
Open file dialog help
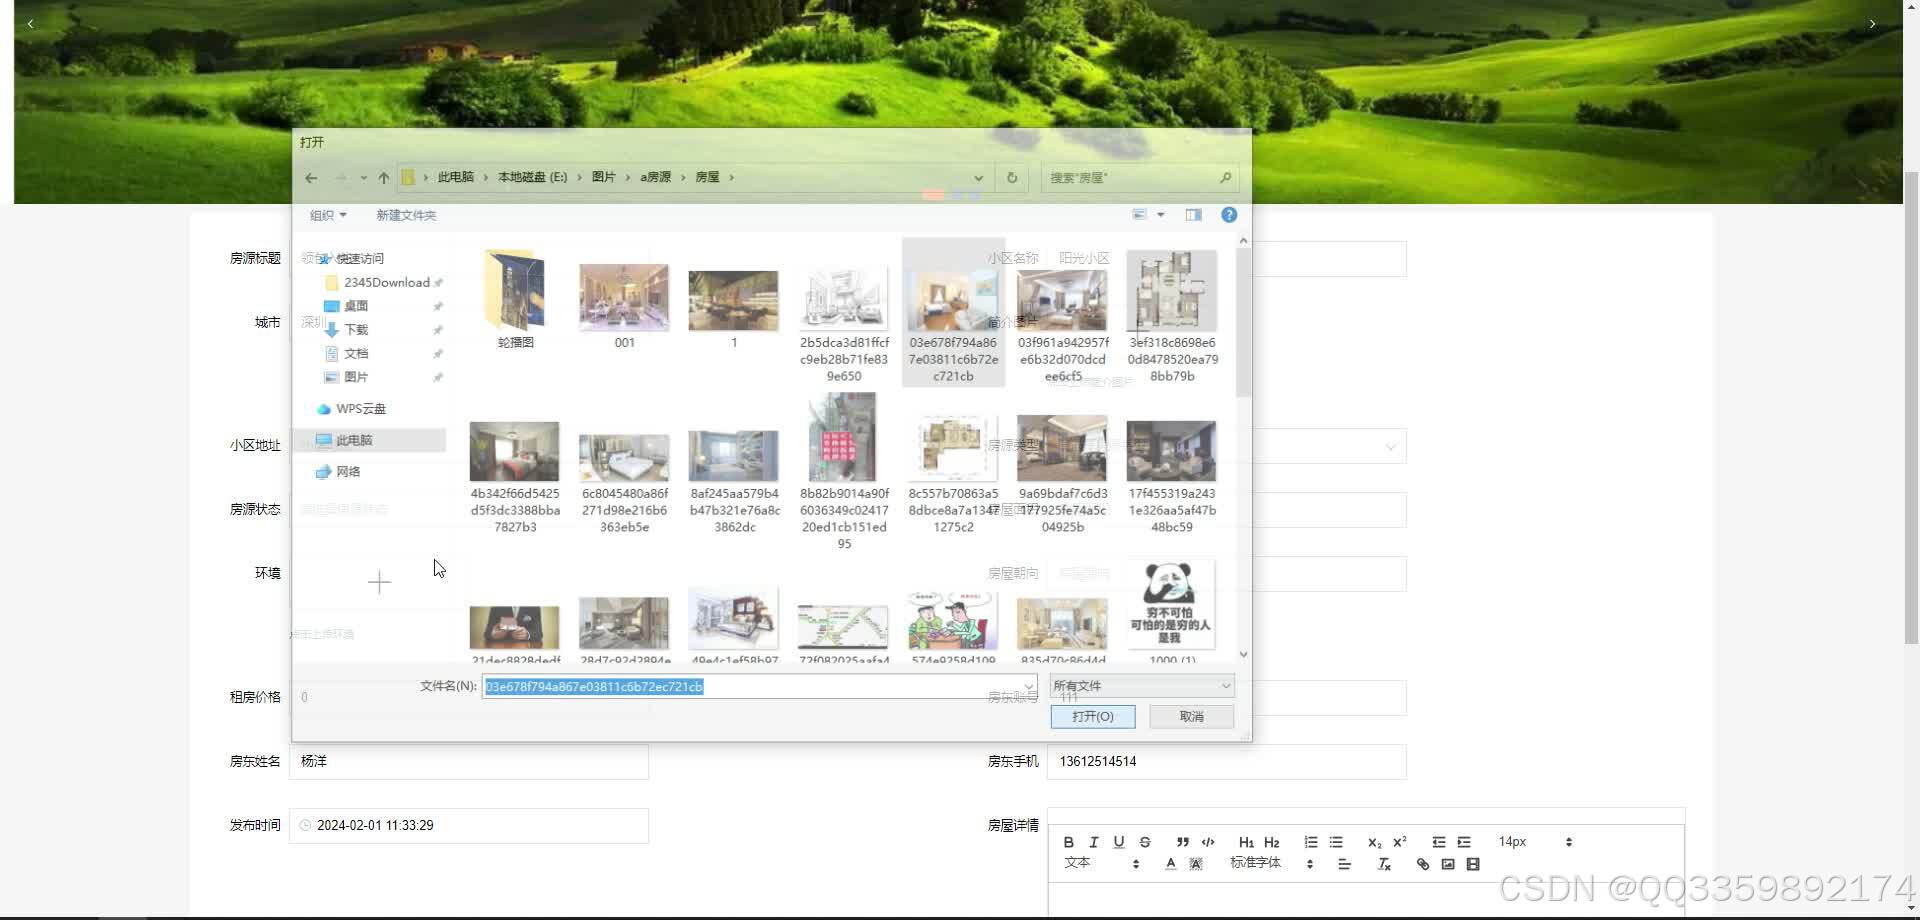1229,215
